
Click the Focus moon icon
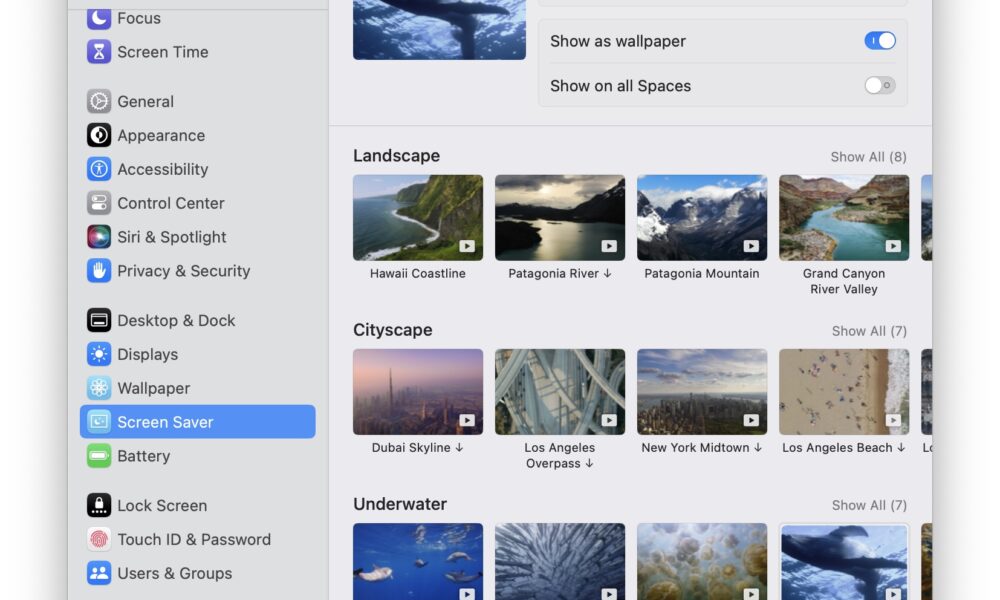point(99,18)
